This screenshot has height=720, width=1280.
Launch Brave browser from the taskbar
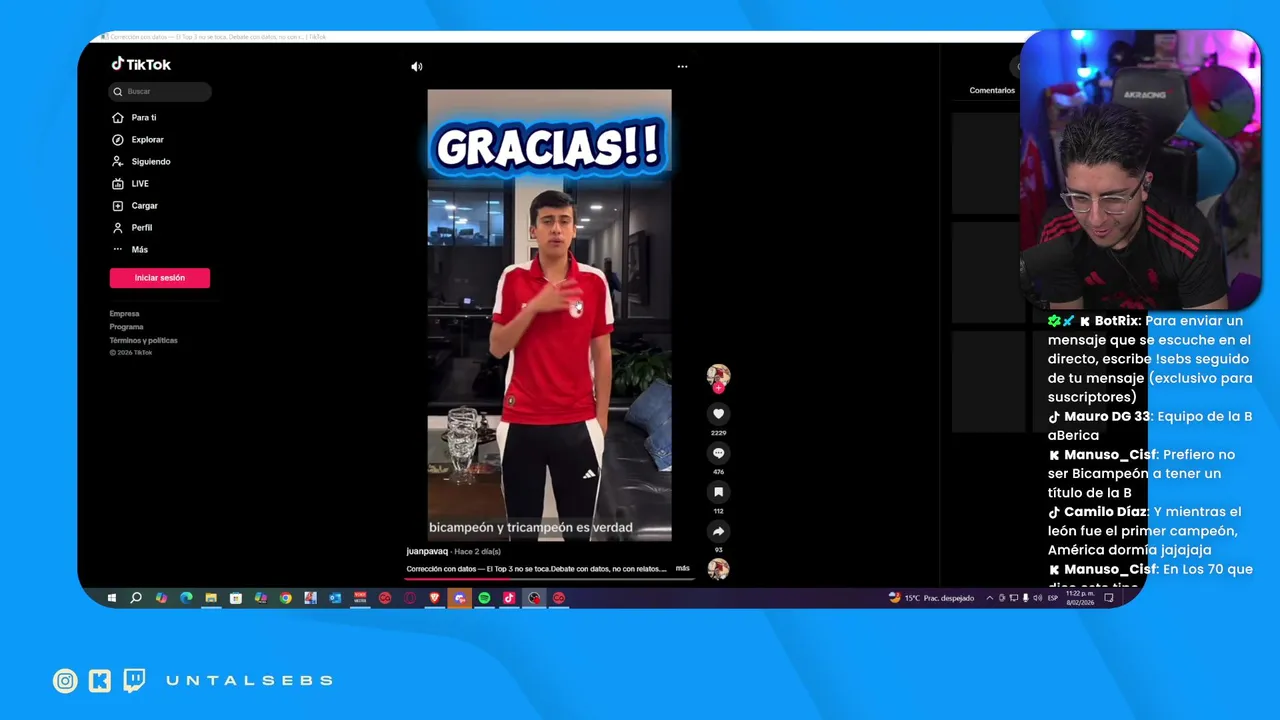[435, 598]
